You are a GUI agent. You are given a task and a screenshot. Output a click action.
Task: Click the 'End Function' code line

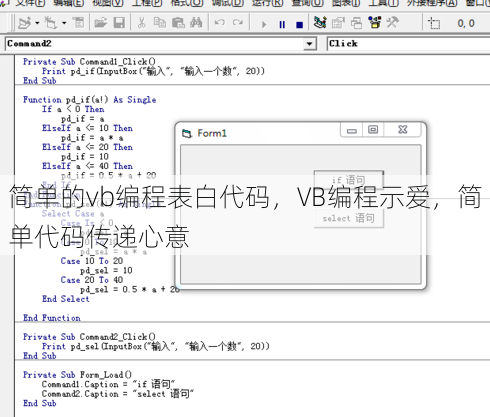tap(52, 318)
